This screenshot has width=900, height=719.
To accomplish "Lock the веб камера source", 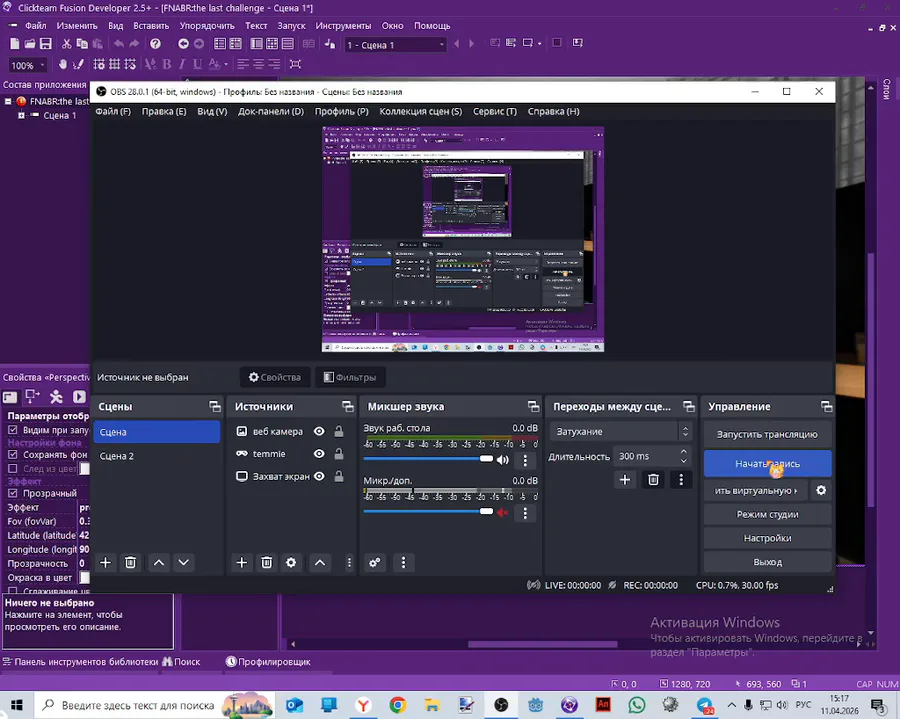I will point(339,431).
